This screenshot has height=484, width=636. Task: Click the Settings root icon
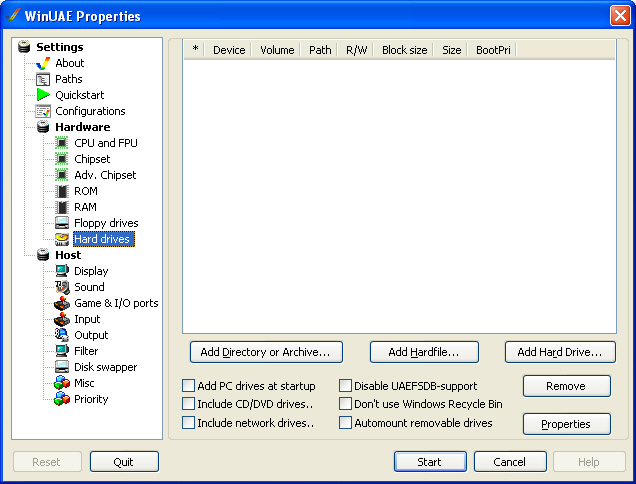pos(24,47)
